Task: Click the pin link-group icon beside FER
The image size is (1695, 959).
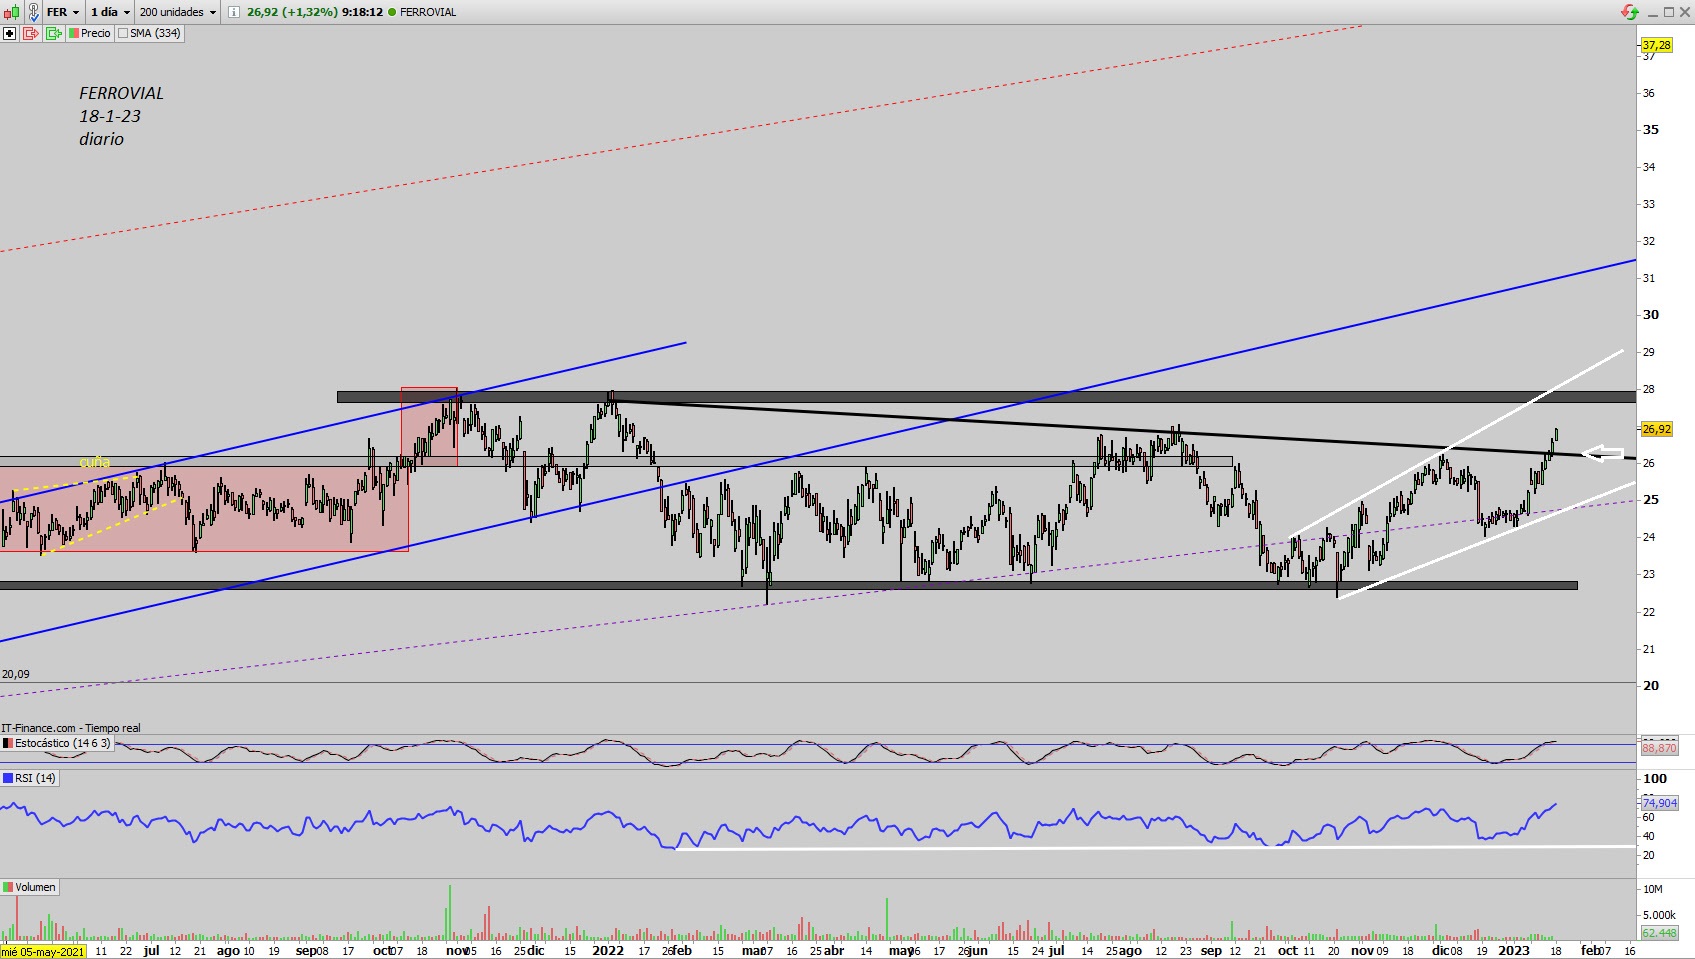Action: click(33, 12)
